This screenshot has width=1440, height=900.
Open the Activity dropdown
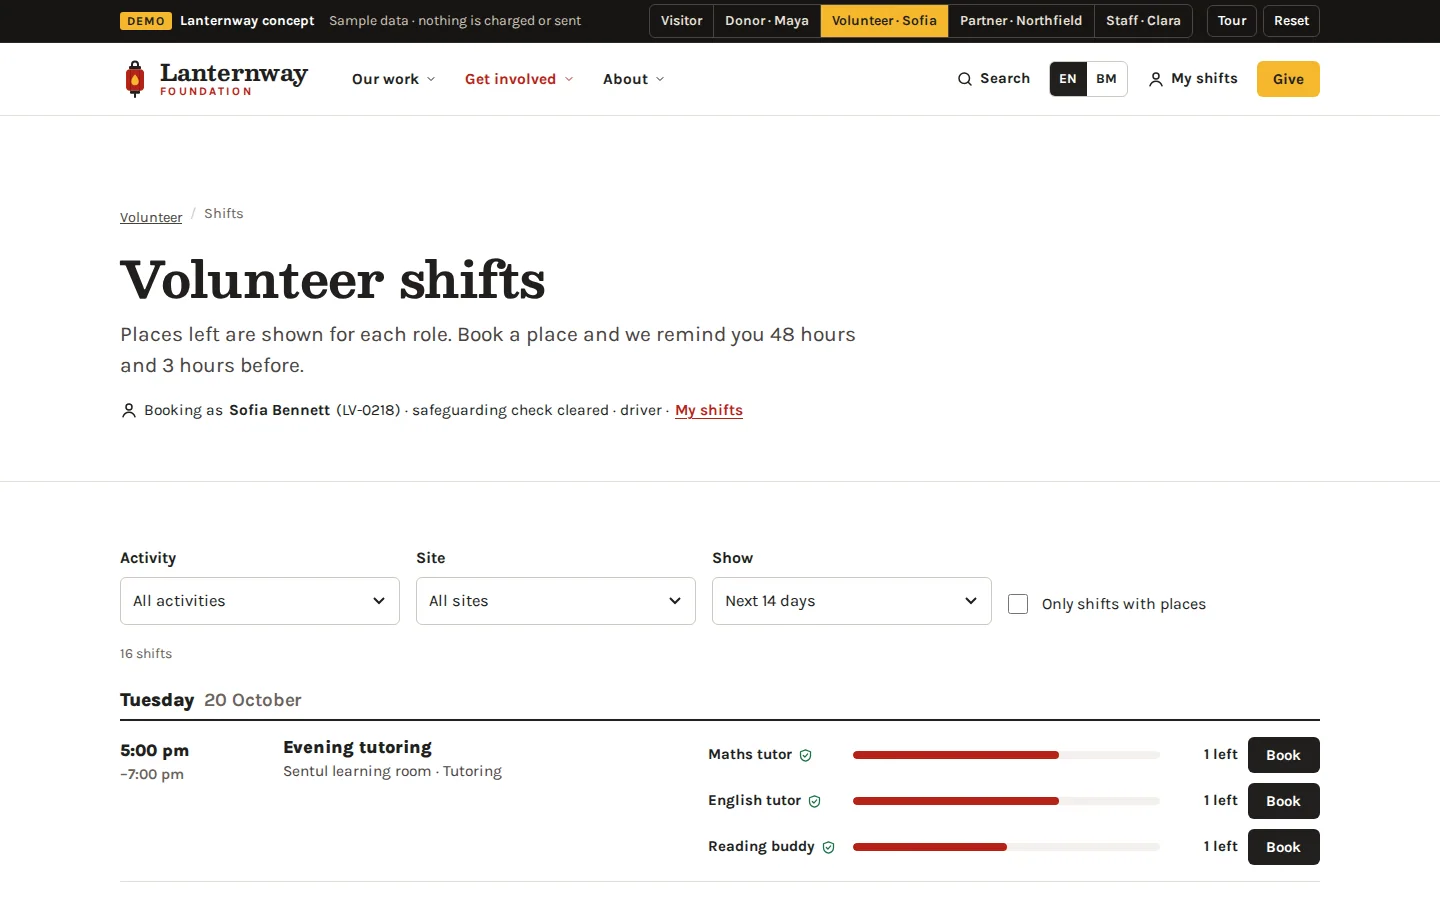tap(260, 601)
